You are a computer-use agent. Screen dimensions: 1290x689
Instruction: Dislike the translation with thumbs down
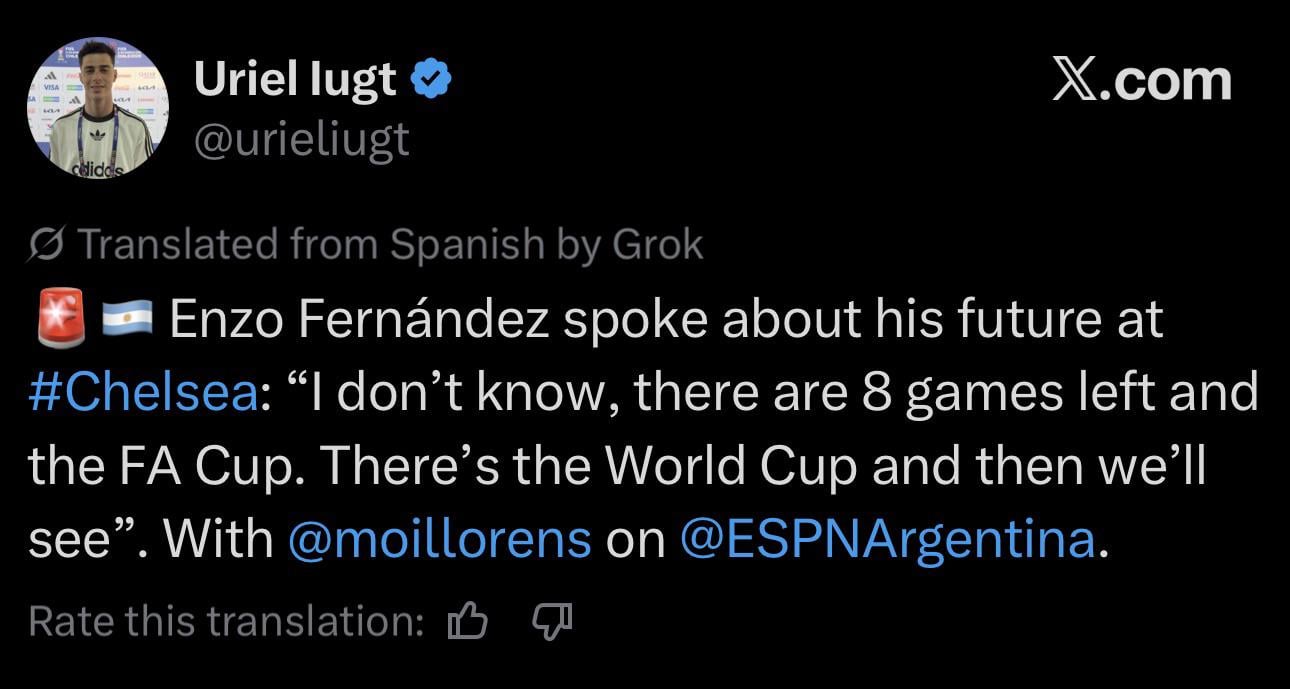point(550,622)
